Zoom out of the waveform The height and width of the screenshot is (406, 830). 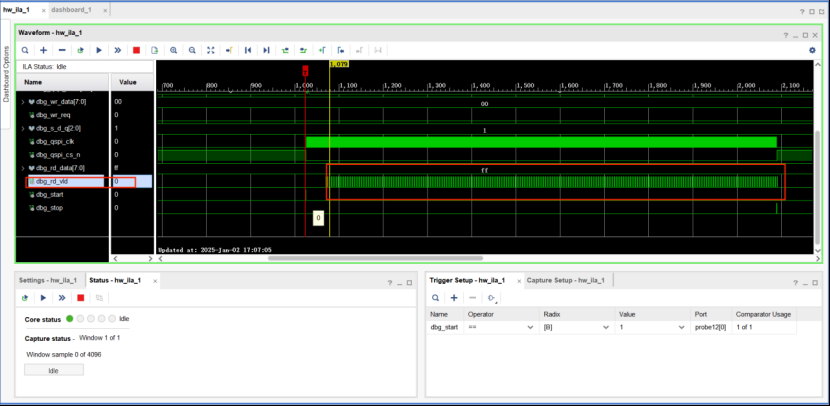192,50
